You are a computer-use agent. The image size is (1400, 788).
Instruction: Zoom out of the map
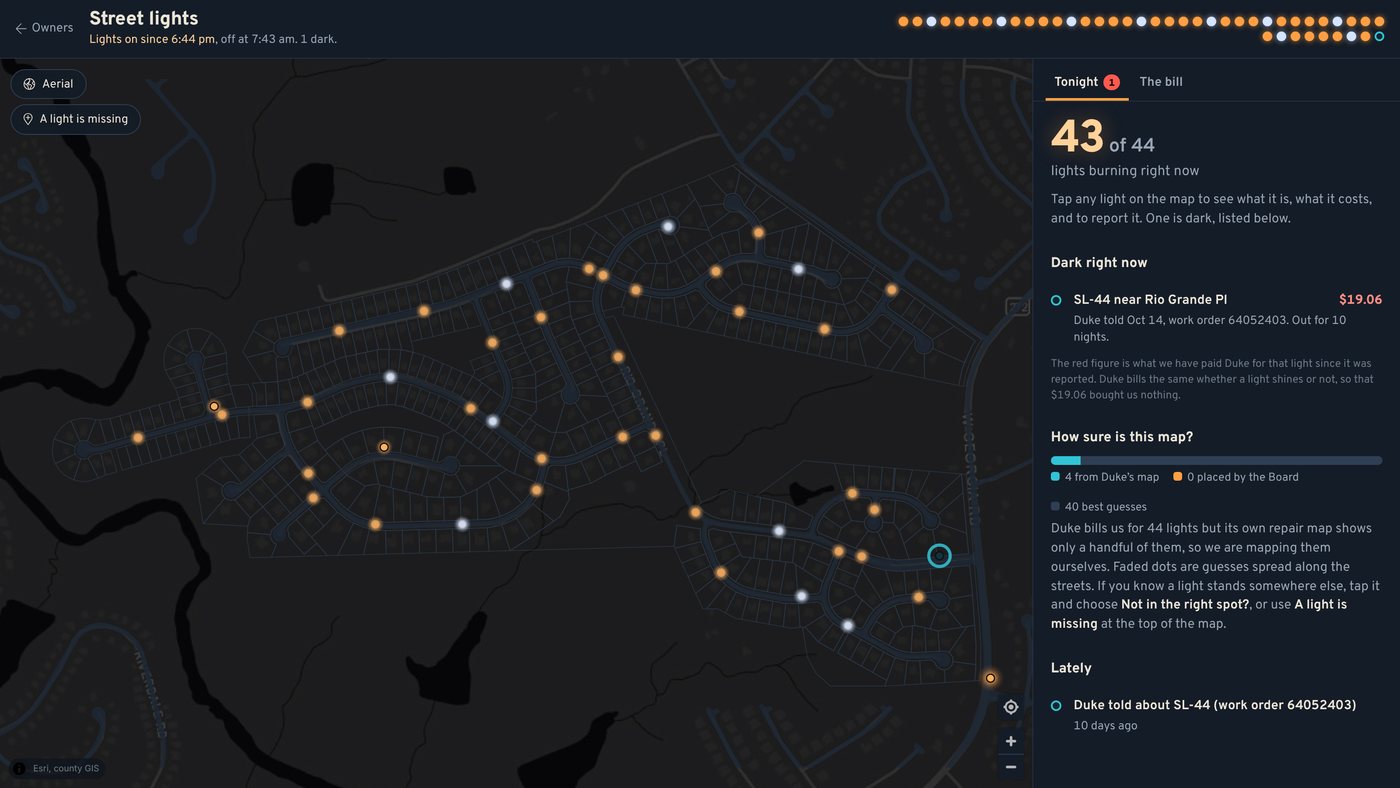click(1011, 767)
